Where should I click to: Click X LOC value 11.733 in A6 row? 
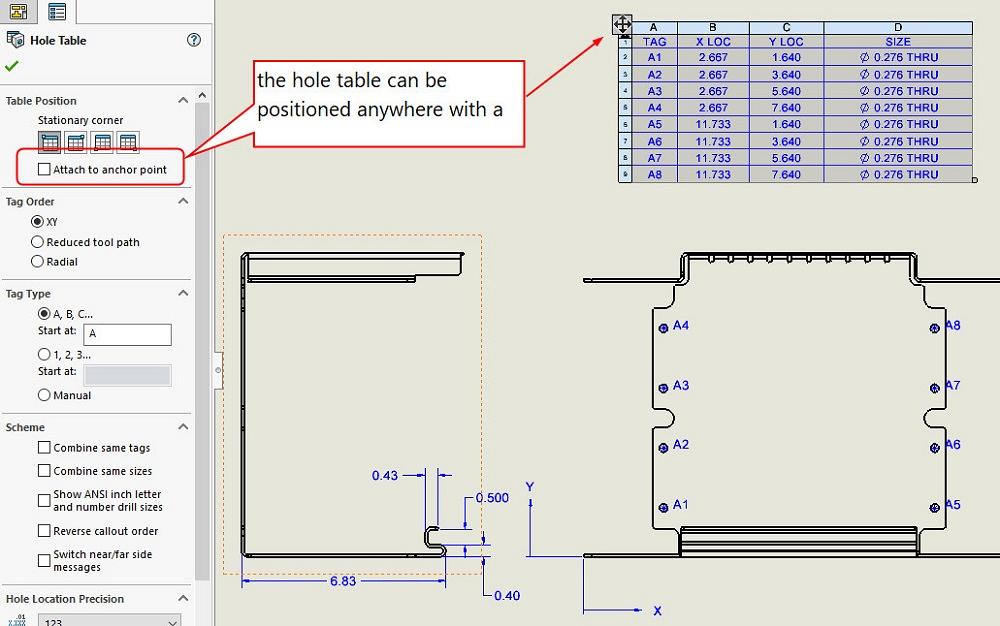tap(713, 142)
